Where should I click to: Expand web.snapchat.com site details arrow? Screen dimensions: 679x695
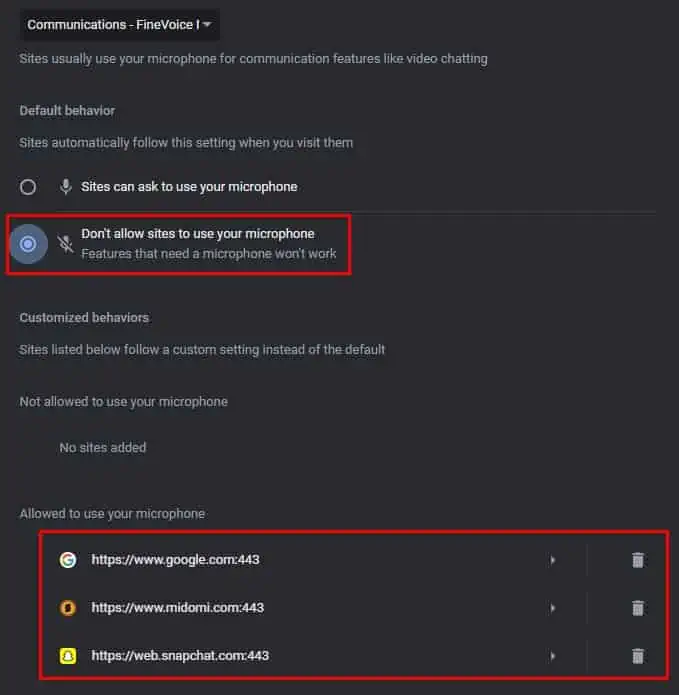[x=553, y=656]
